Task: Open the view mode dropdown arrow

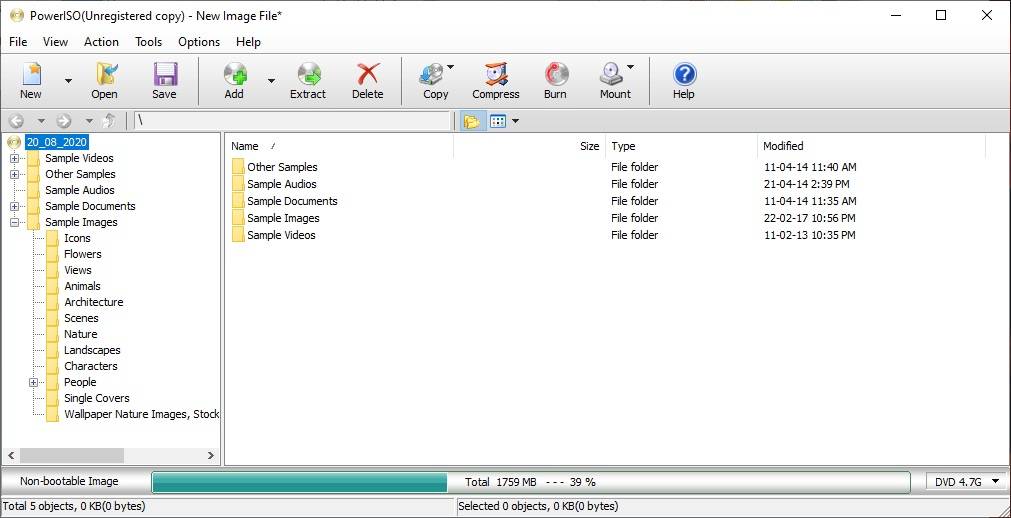Action: coord(515,121)
